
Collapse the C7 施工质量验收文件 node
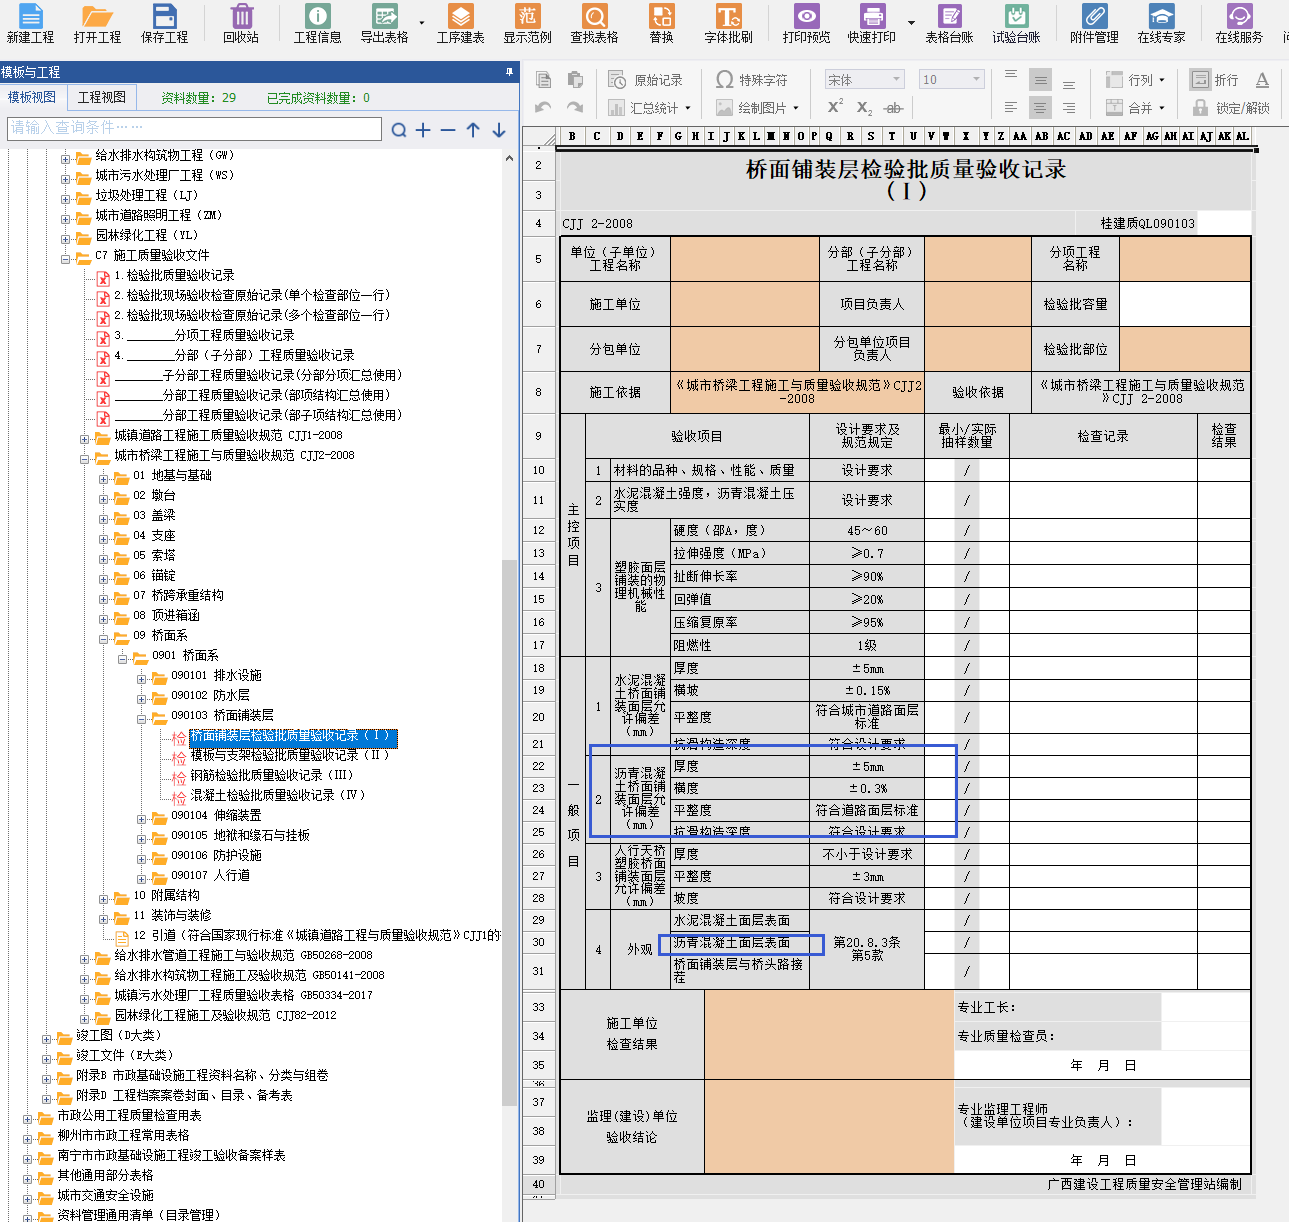point(67,259)
